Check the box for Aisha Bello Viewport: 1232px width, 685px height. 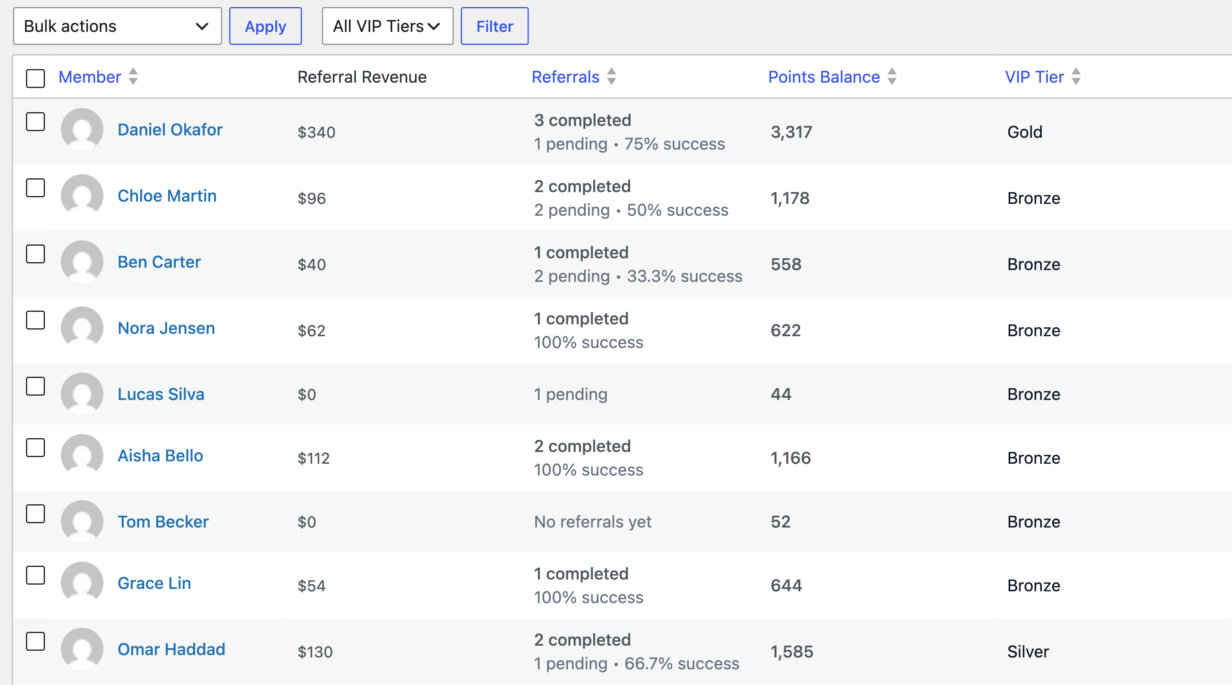(x=35, y=448)
